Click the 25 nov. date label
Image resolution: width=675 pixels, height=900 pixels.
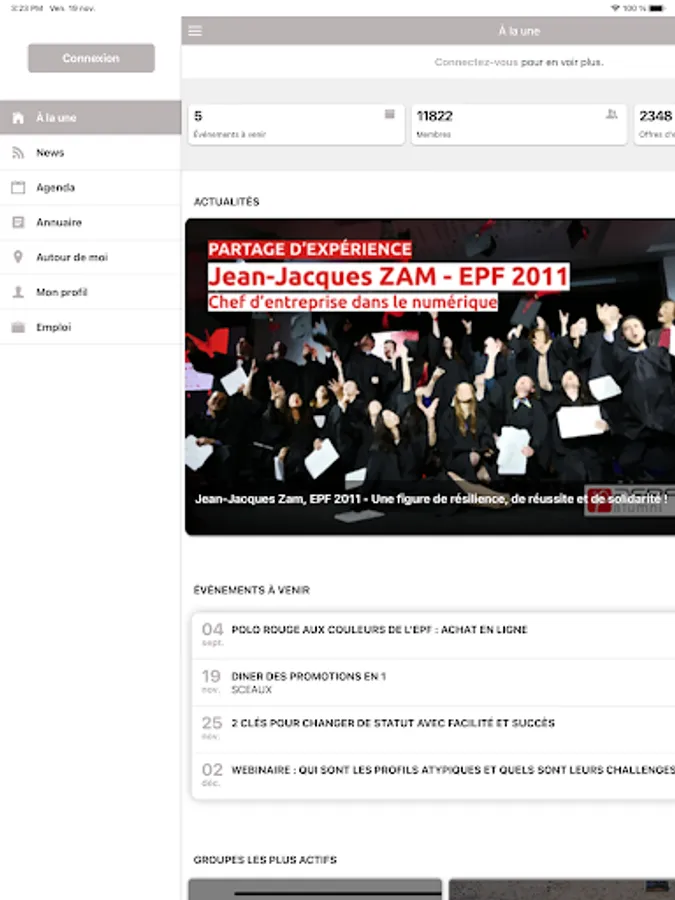(x=212, y=728)
